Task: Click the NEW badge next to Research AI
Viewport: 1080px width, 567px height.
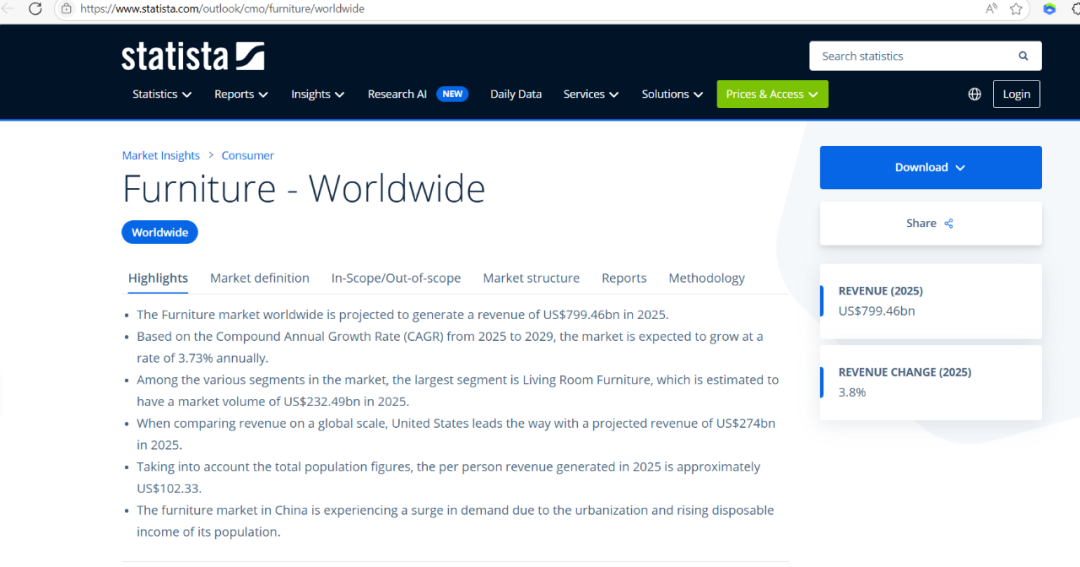Action: pyautogui.click(x=453, y=94)
